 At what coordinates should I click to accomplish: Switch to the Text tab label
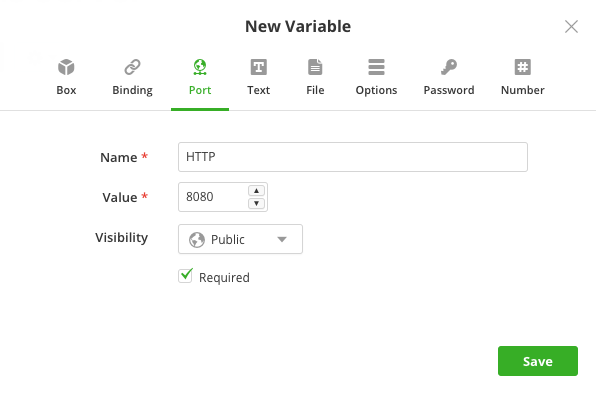coord(258,90)
